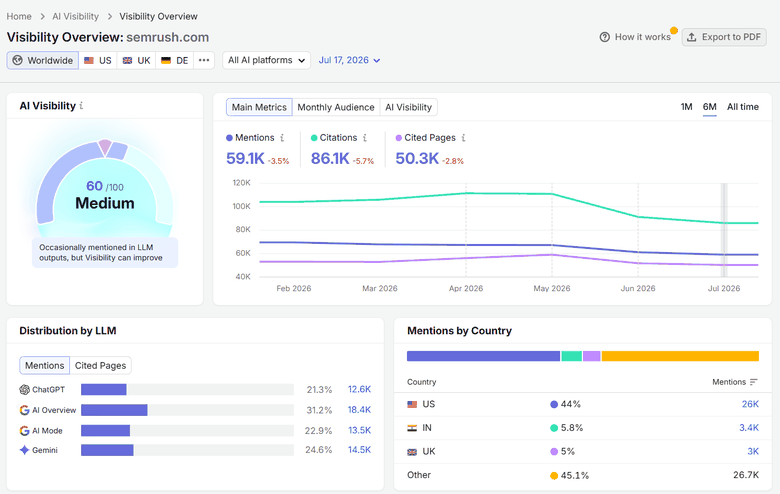The width and height of the screenshot is (780, 494).
Task: Open ChatGPT mentions value 12.6K
Action: click(x=359, y=390)
